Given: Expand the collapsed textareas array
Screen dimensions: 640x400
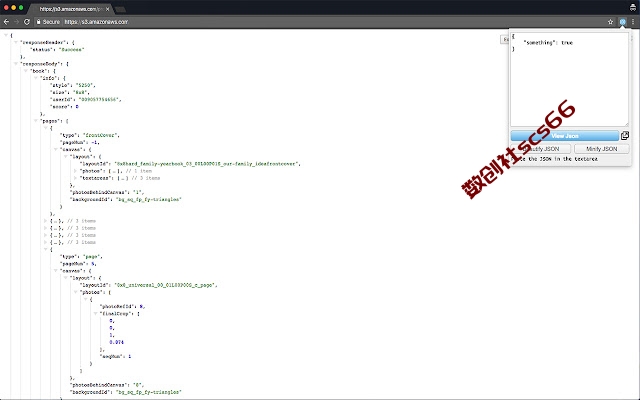Looking at the screenshot, I should (75, 178).
